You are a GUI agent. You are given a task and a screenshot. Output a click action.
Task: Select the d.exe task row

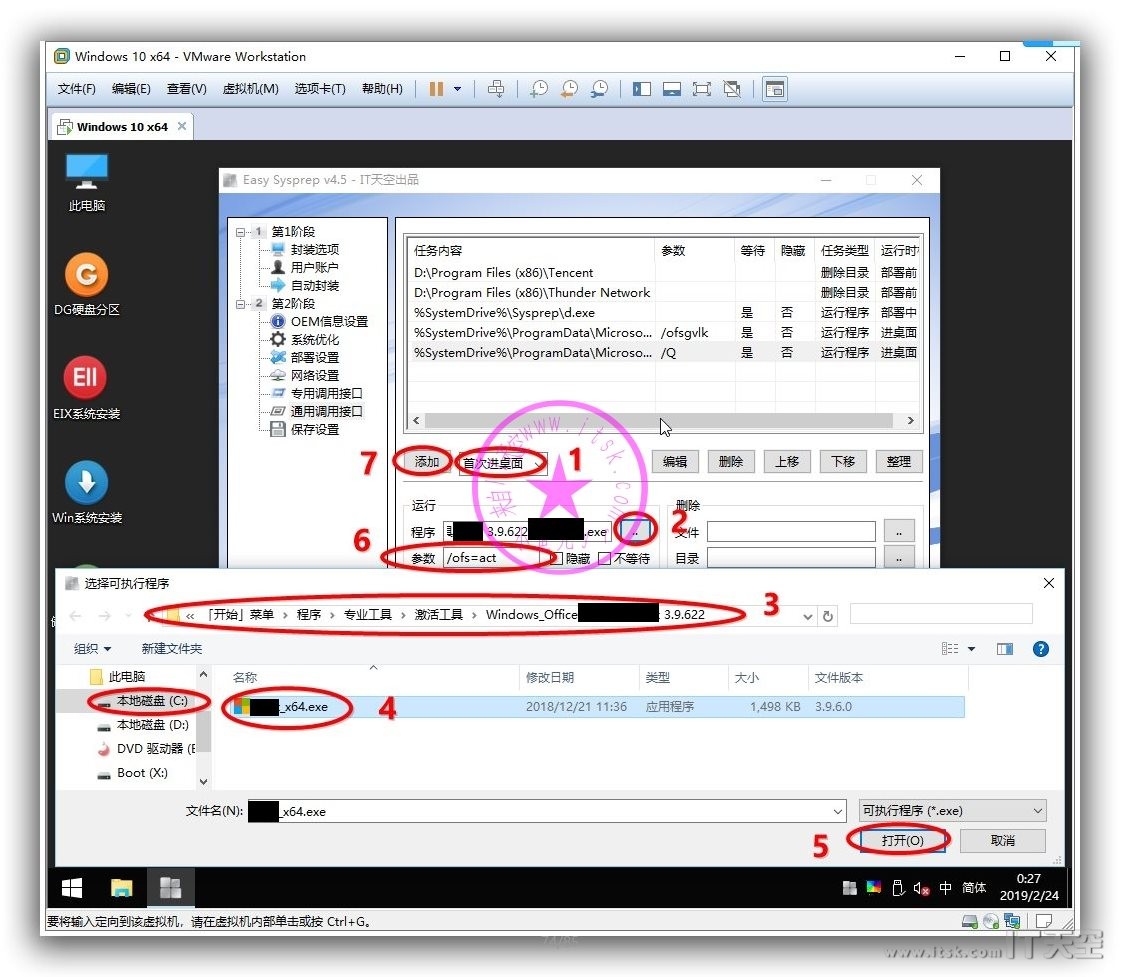664,312
